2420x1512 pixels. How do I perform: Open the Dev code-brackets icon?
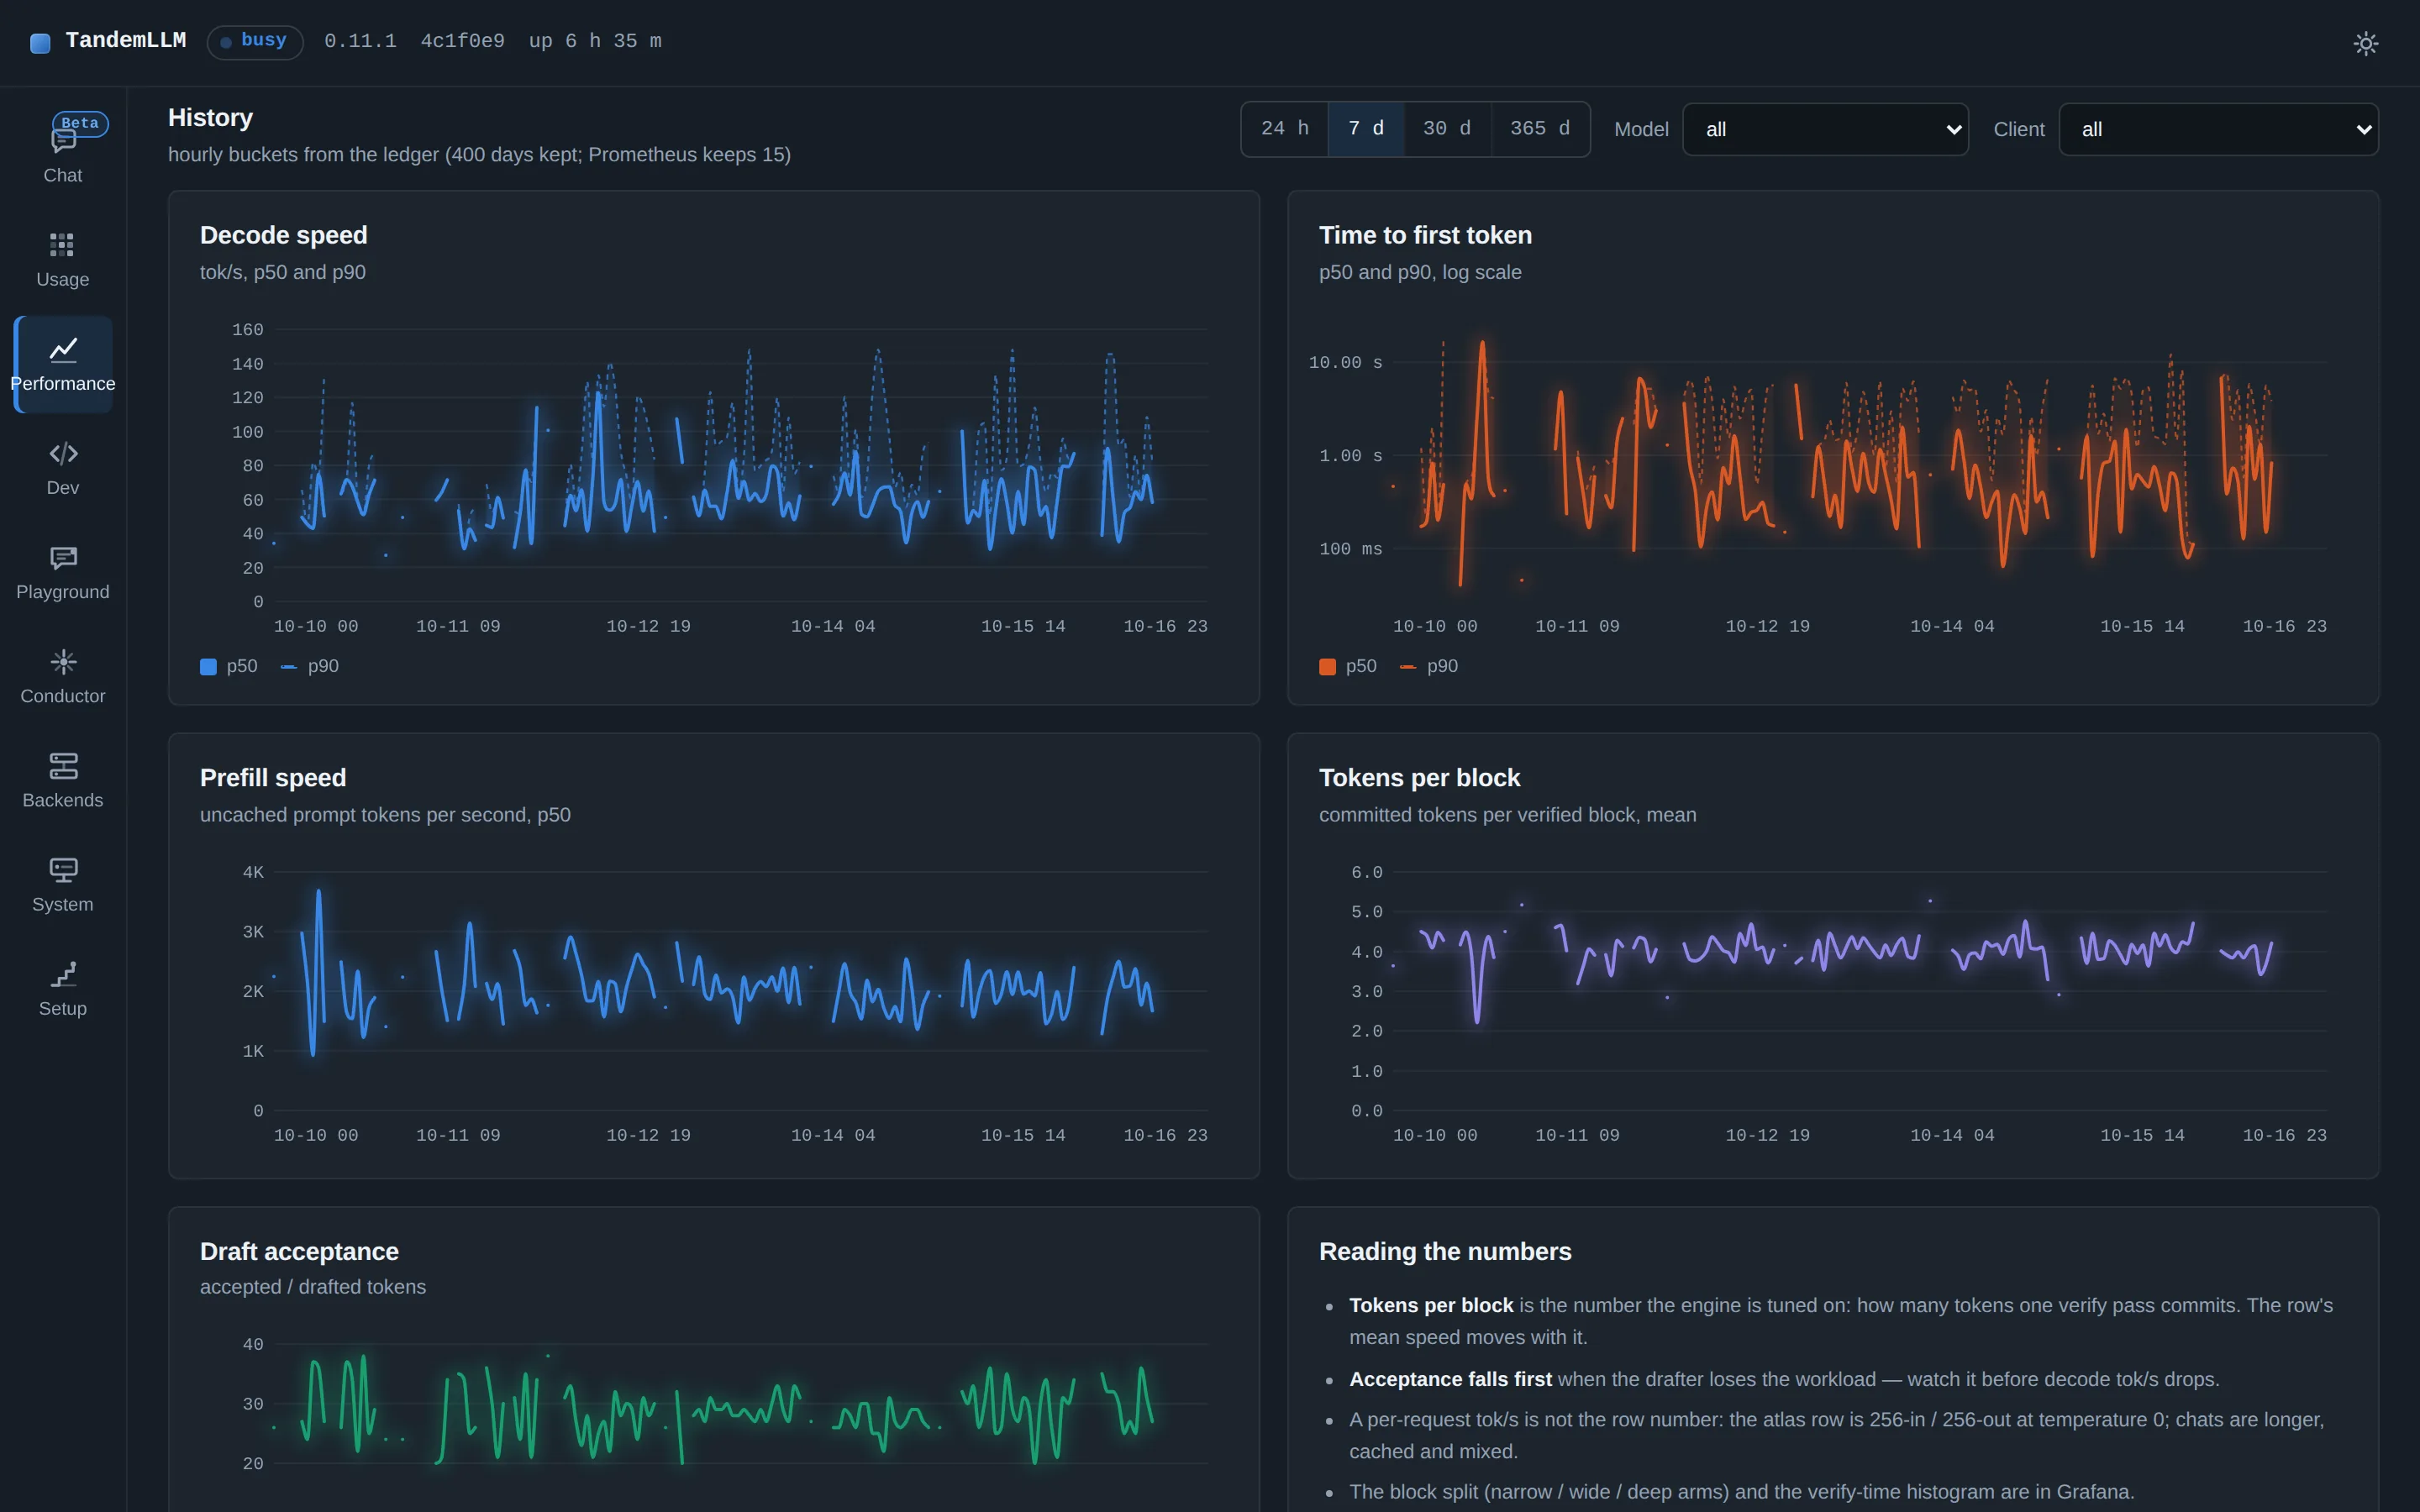[63, 453]
